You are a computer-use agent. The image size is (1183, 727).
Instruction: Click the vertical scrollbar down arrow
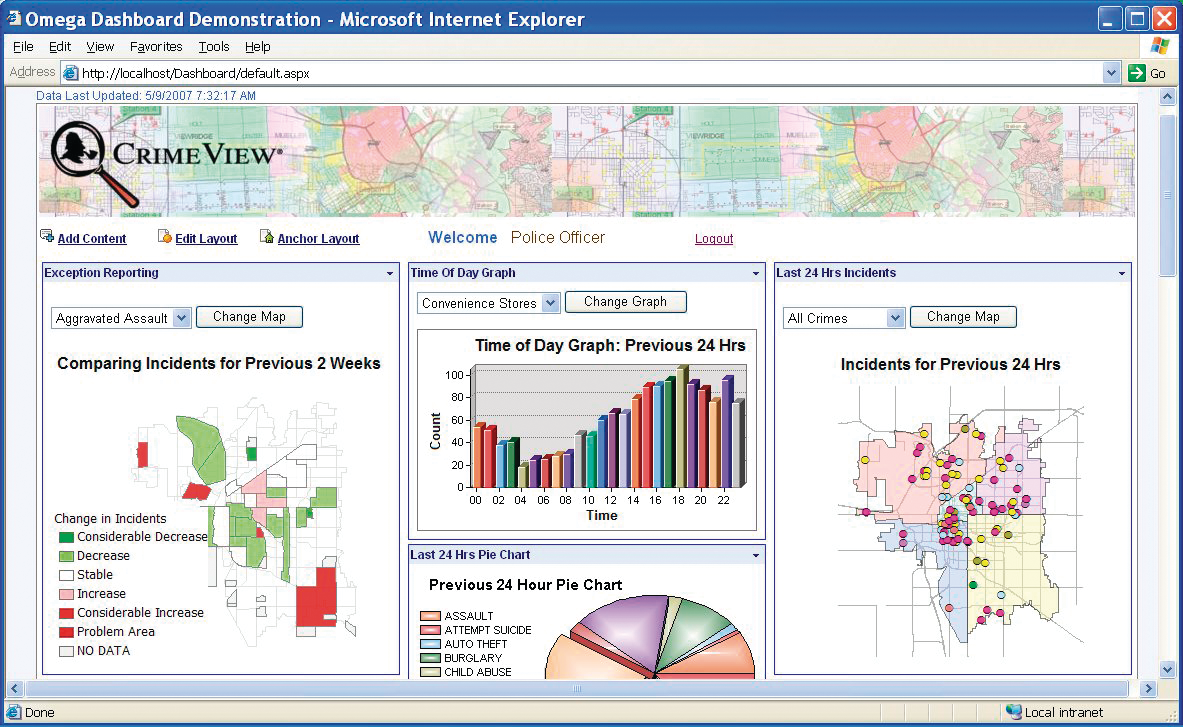pos(1166,670)
